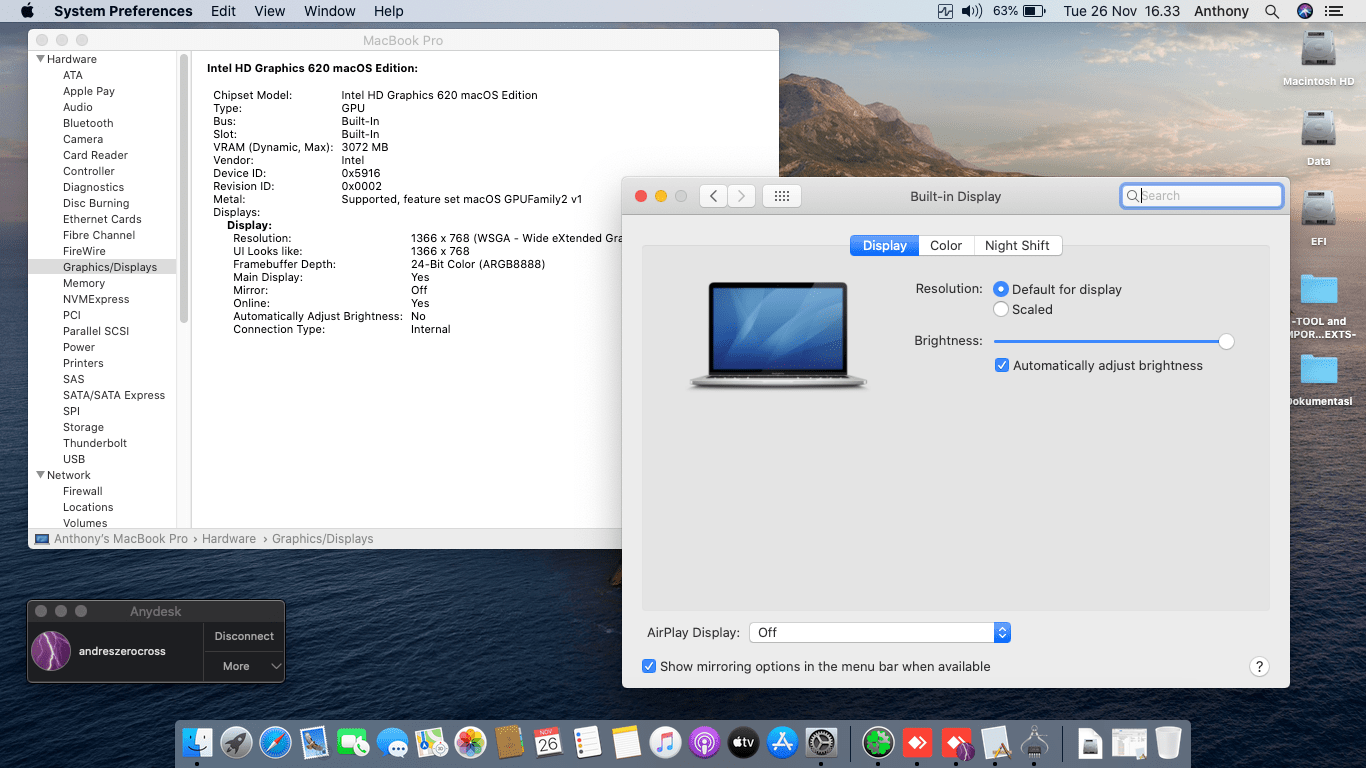Open Safari from the dock
This screenshot has height=768, width=1366.
pyautogui.click(x=275, y=742)
